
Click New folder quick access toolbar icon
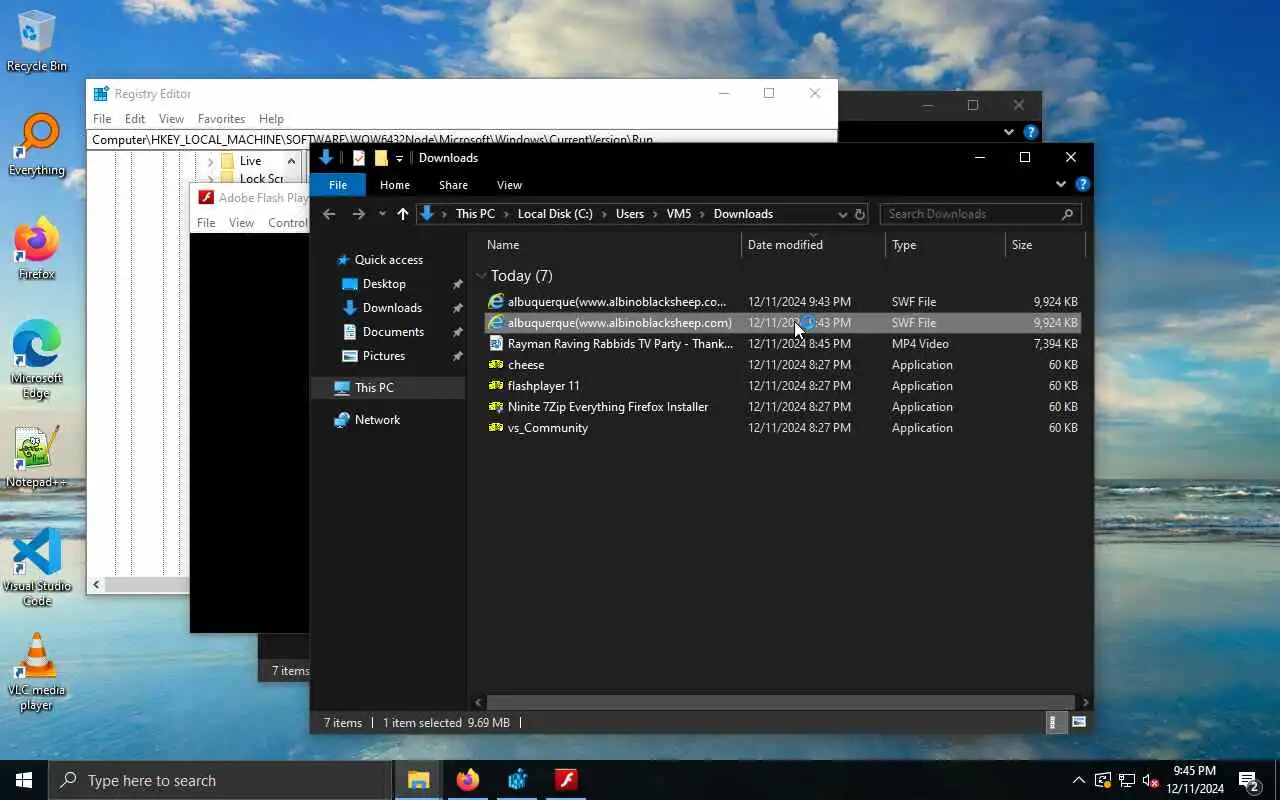(381, 158)
